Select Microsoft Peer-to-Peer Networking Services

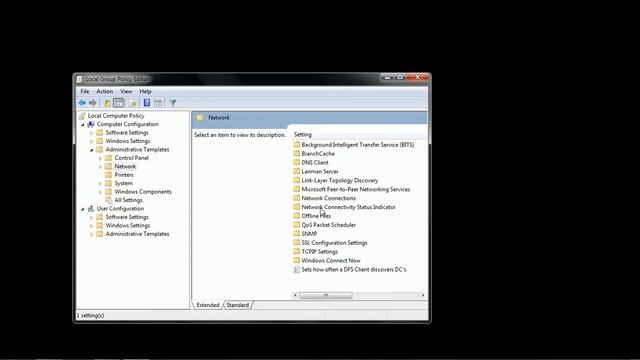[x=356, y=189]
